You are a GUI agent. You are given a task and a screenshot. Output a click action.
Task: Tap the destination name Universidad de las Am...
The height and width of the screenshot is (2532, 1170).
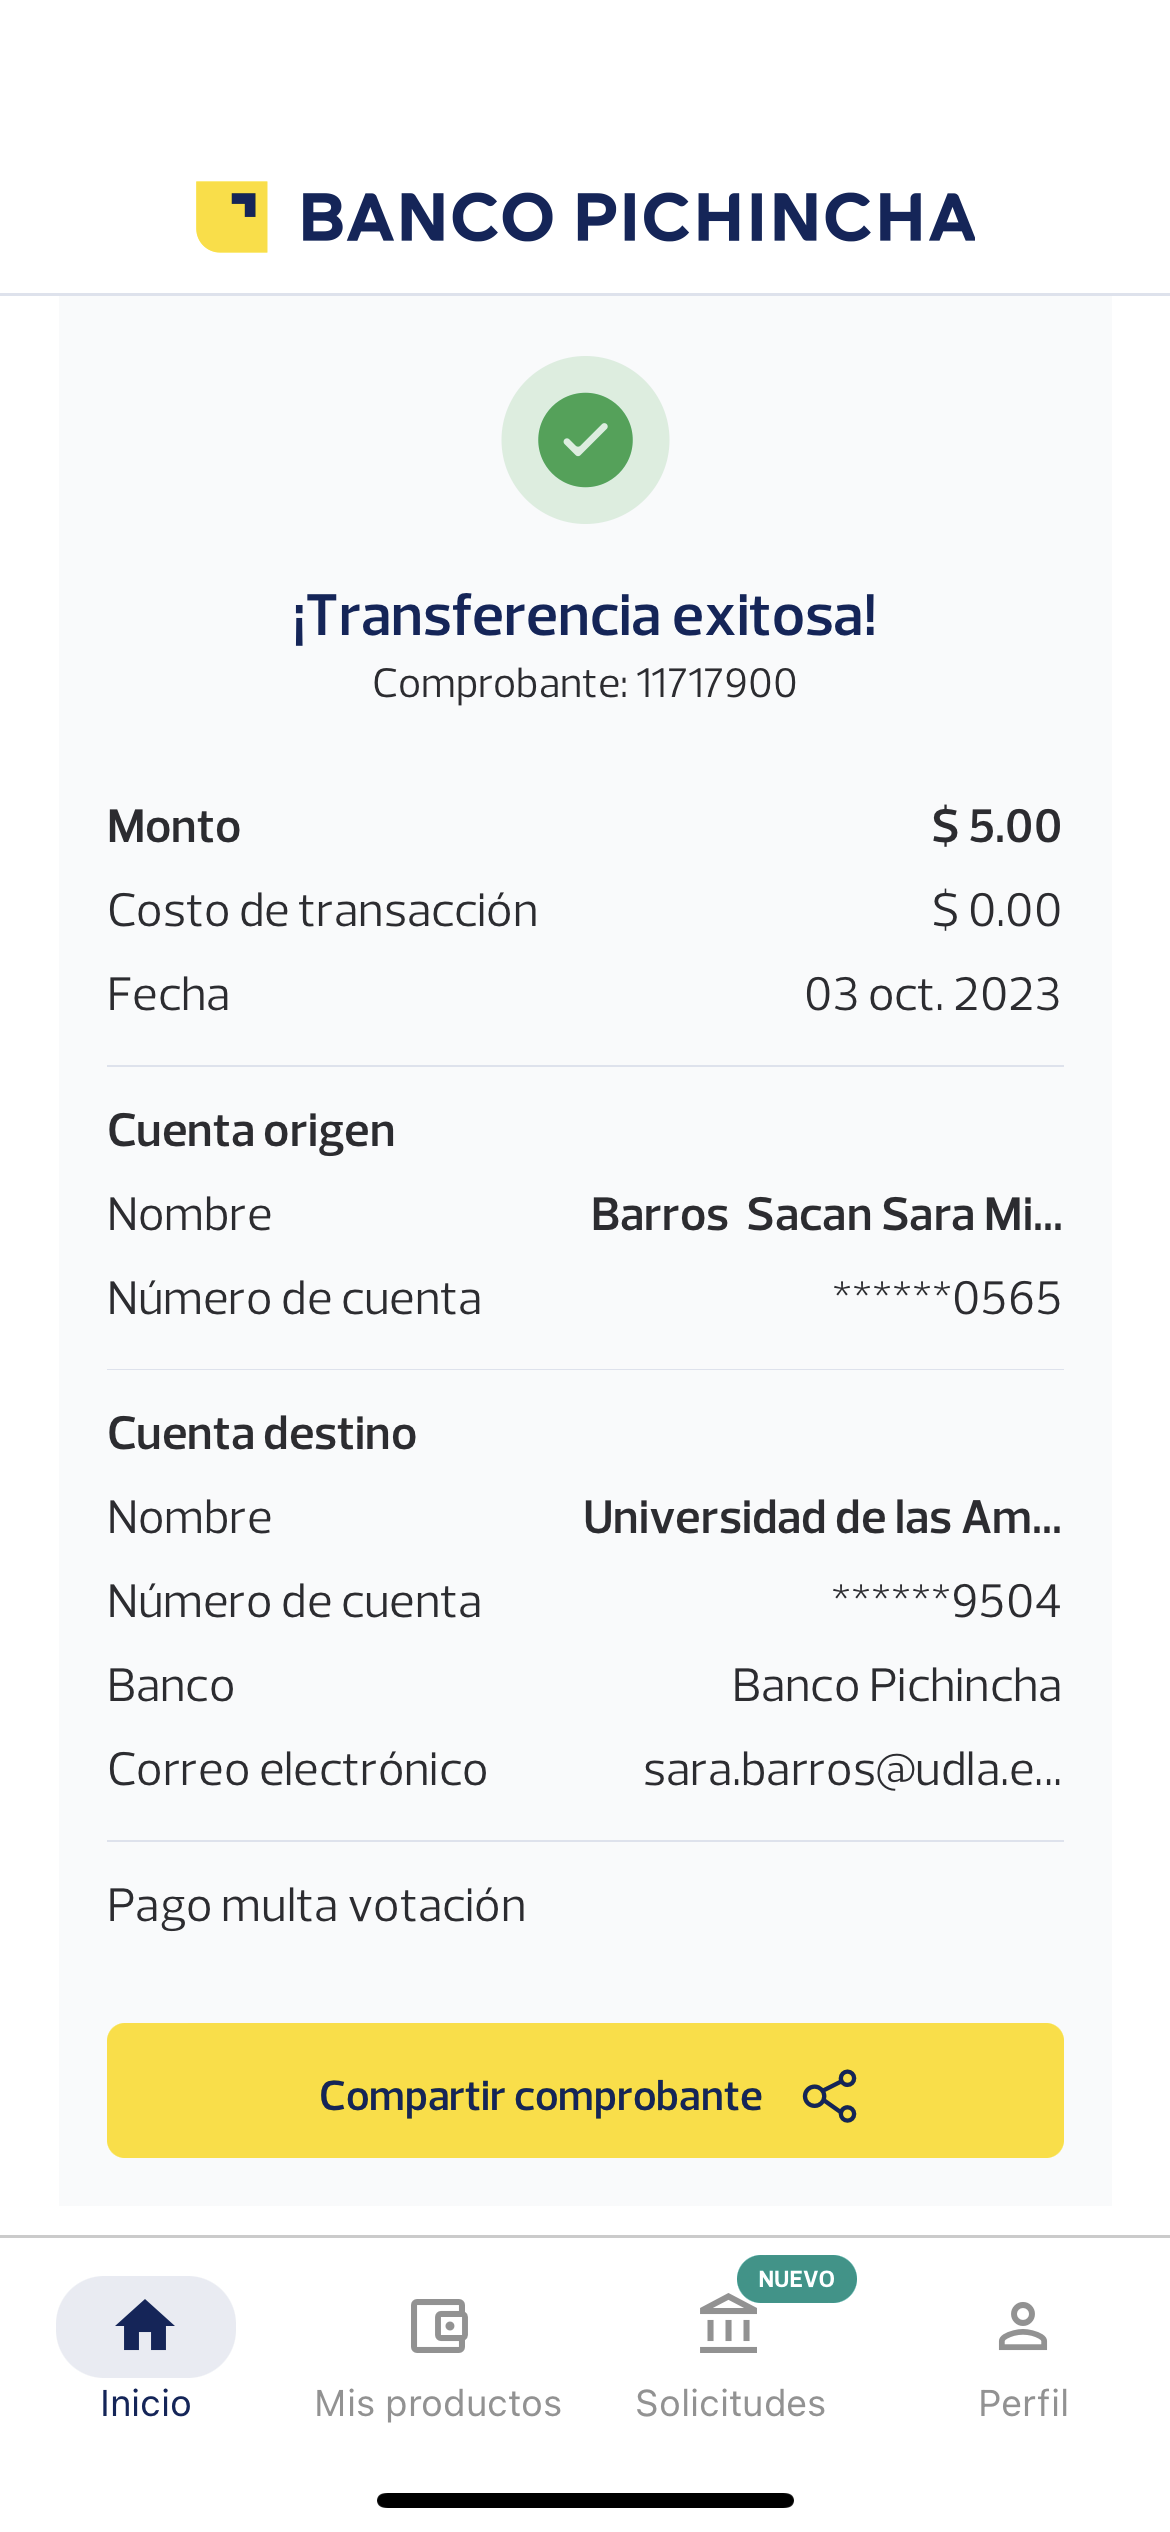click(822, 1518)
